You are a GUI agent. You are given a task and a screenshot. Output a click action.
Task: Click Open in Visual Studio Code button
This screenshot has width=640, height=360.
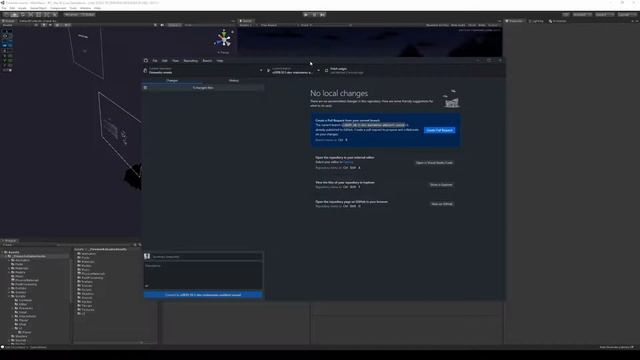tap(434, 163)
